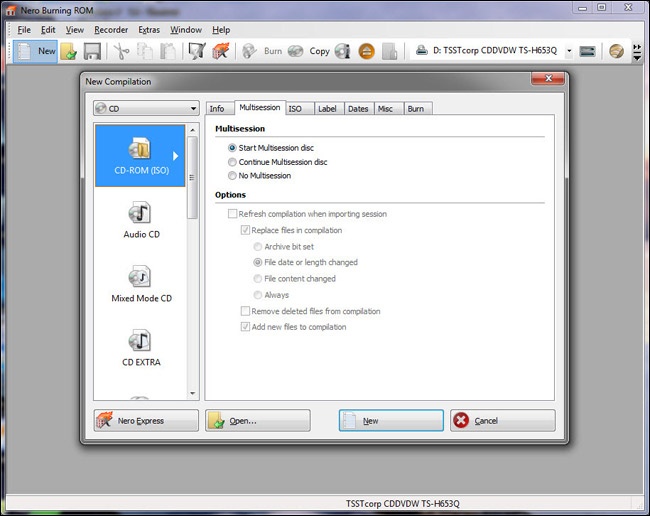Select the Audio CD compilation type
The width and height of the screenshot is (650, 516).
click(x=141, y=220)
